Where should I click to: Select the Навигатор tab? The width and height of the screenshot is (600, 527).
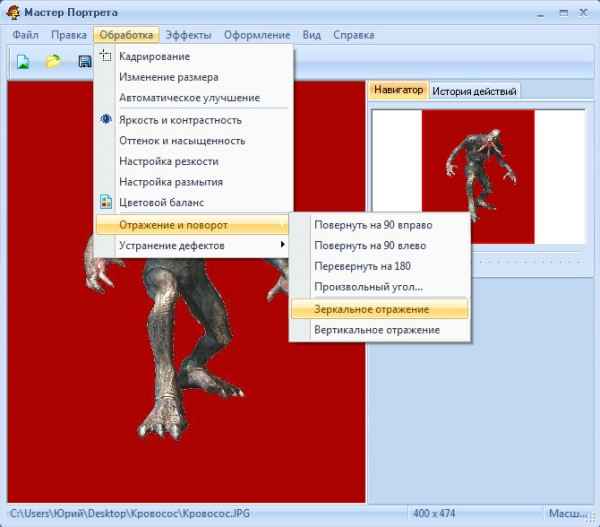point(399,90)
